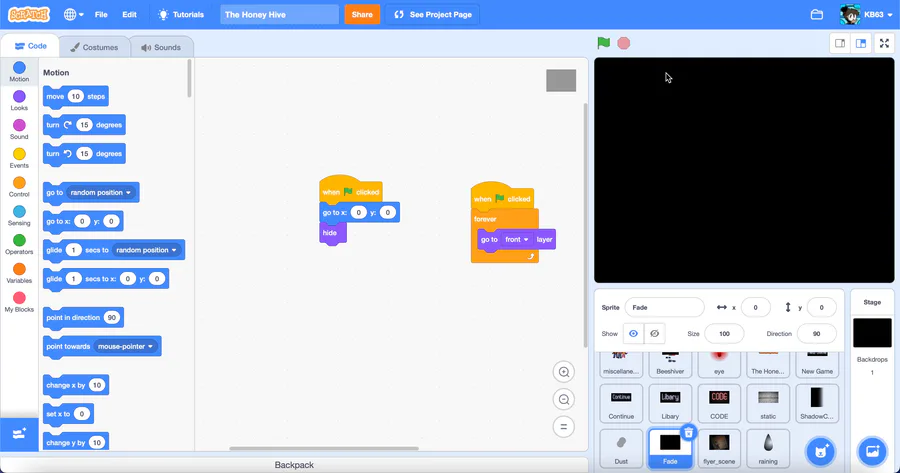Zoom in on the workspace
The width and height of the screenshot is (900, 473).
564,372
